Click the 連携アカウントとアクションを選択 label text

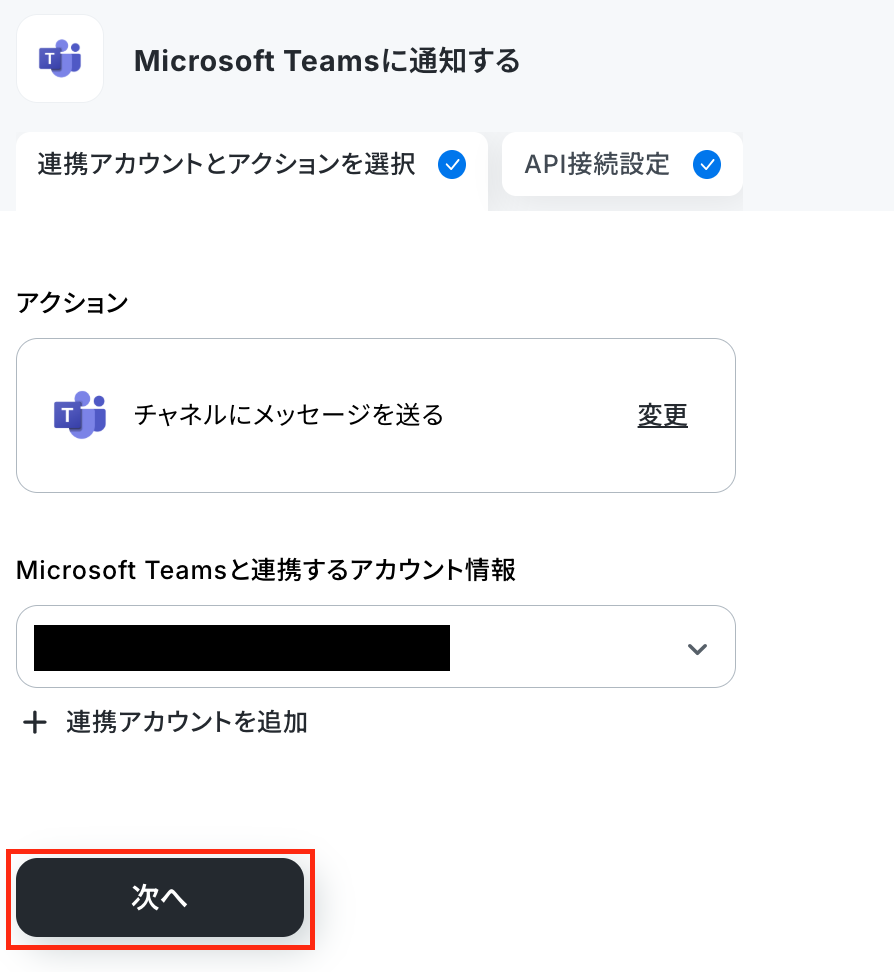[226, 165]
